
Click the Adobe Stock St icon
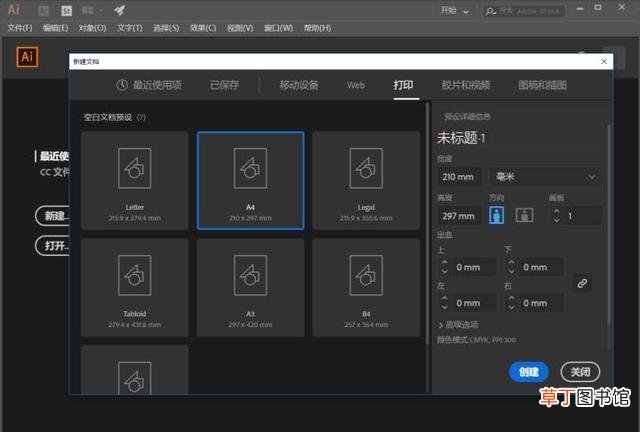pos(67,11)
